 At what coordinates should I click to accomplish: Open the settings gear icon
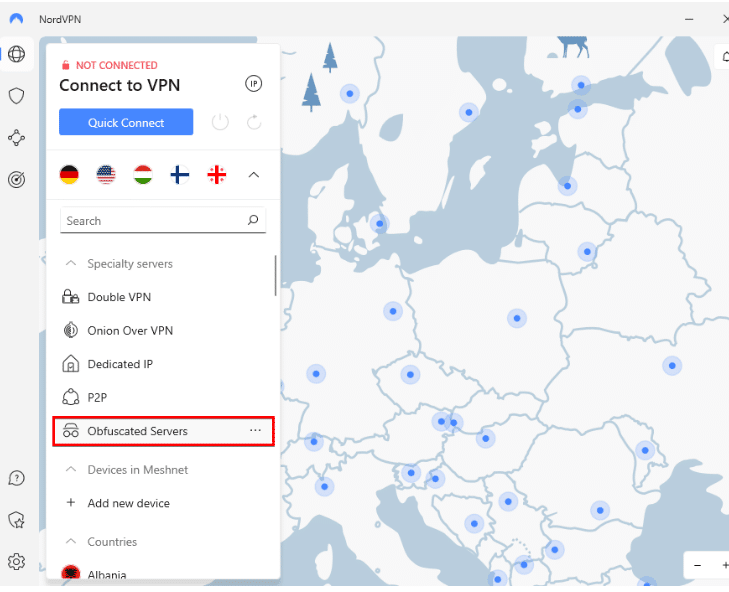tap(16, 561)
